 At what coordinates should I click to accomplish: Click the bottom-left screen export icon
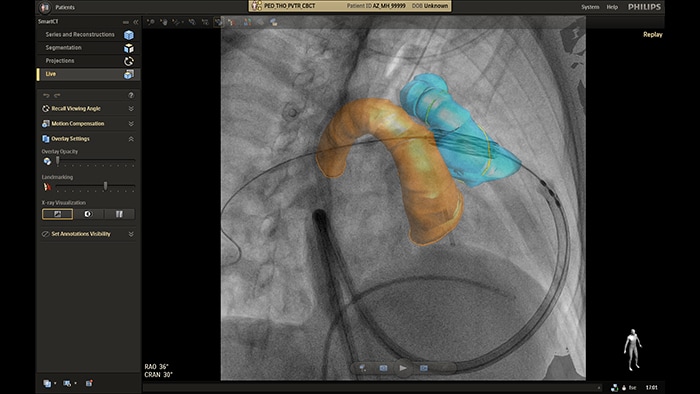pyautogui.click(x=67, y=383)
